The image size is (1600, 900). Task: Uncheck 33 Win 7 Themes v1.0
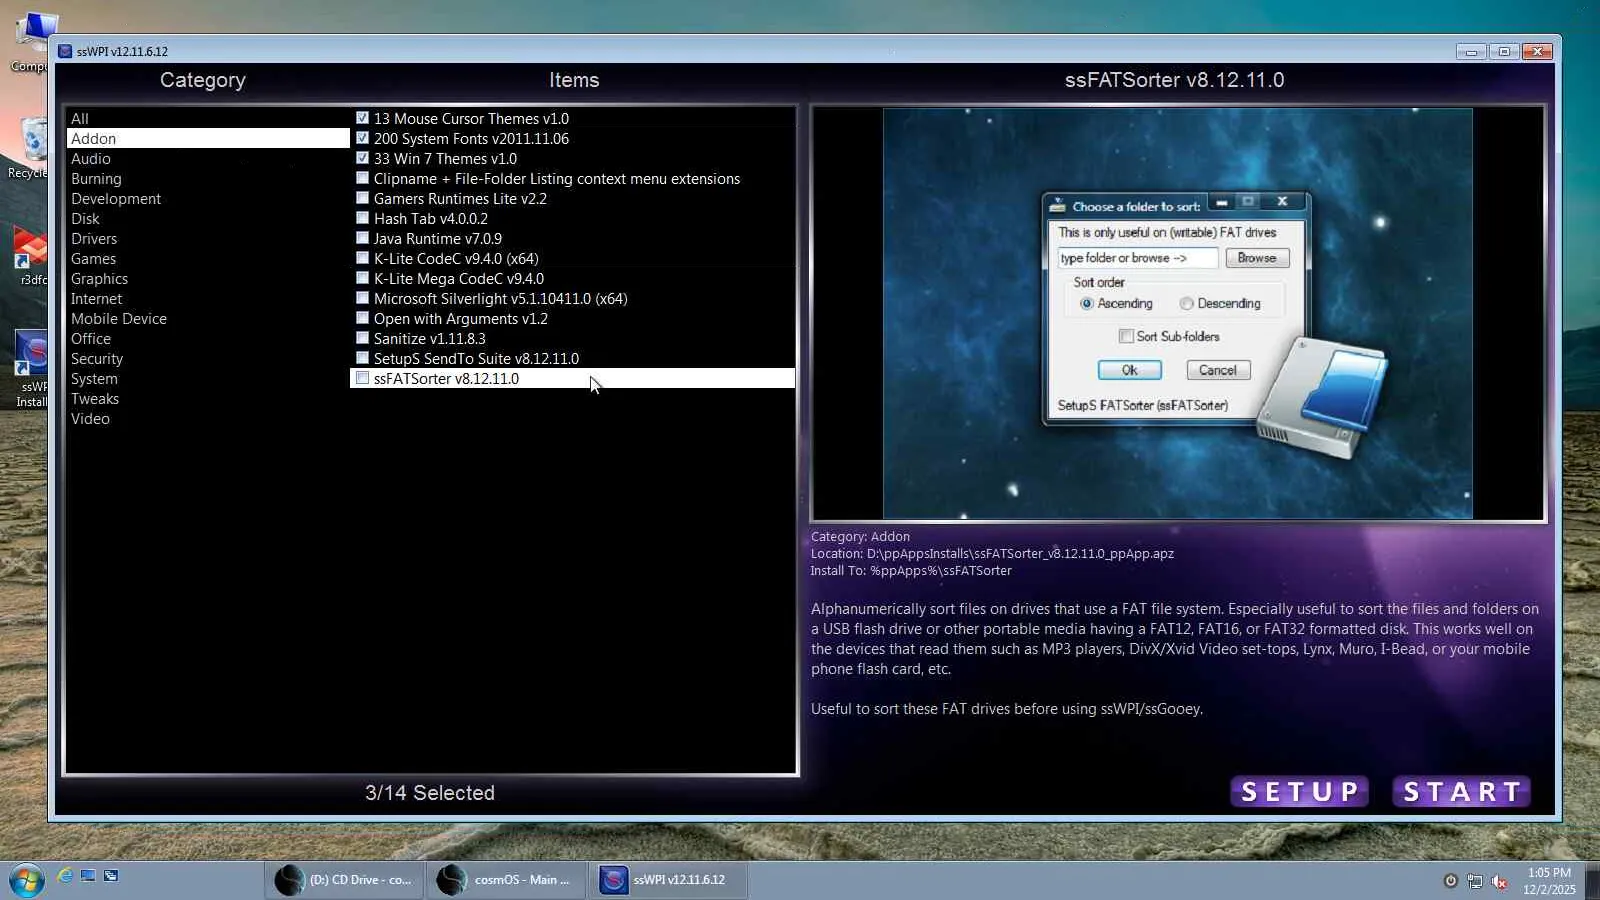pyautogui.click(x=363, y=158)
